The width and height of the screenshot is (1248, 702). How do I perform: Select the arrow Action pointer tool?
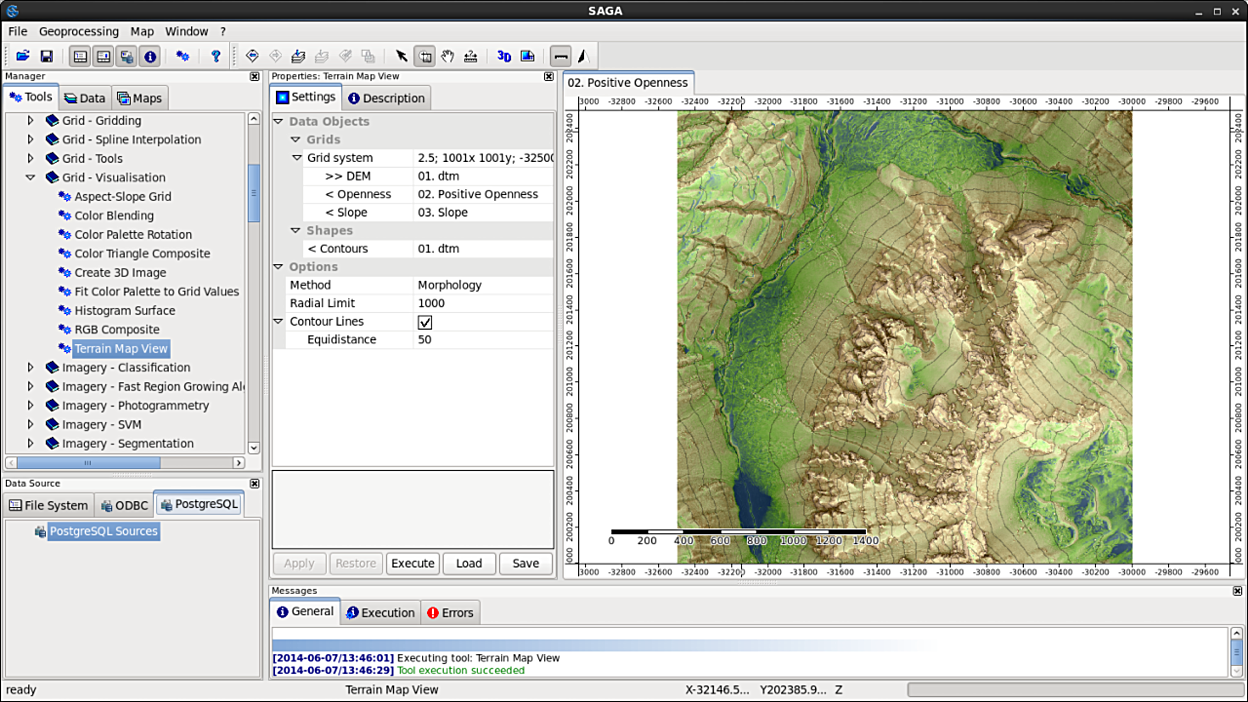point(401,56)
